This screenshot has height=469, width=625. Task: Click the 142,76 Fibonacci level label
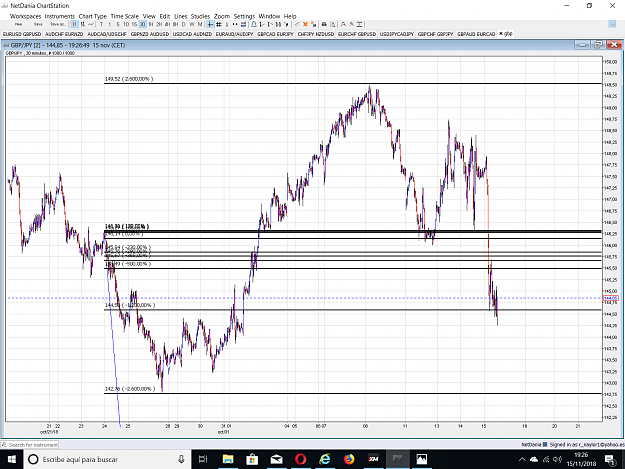130,389
